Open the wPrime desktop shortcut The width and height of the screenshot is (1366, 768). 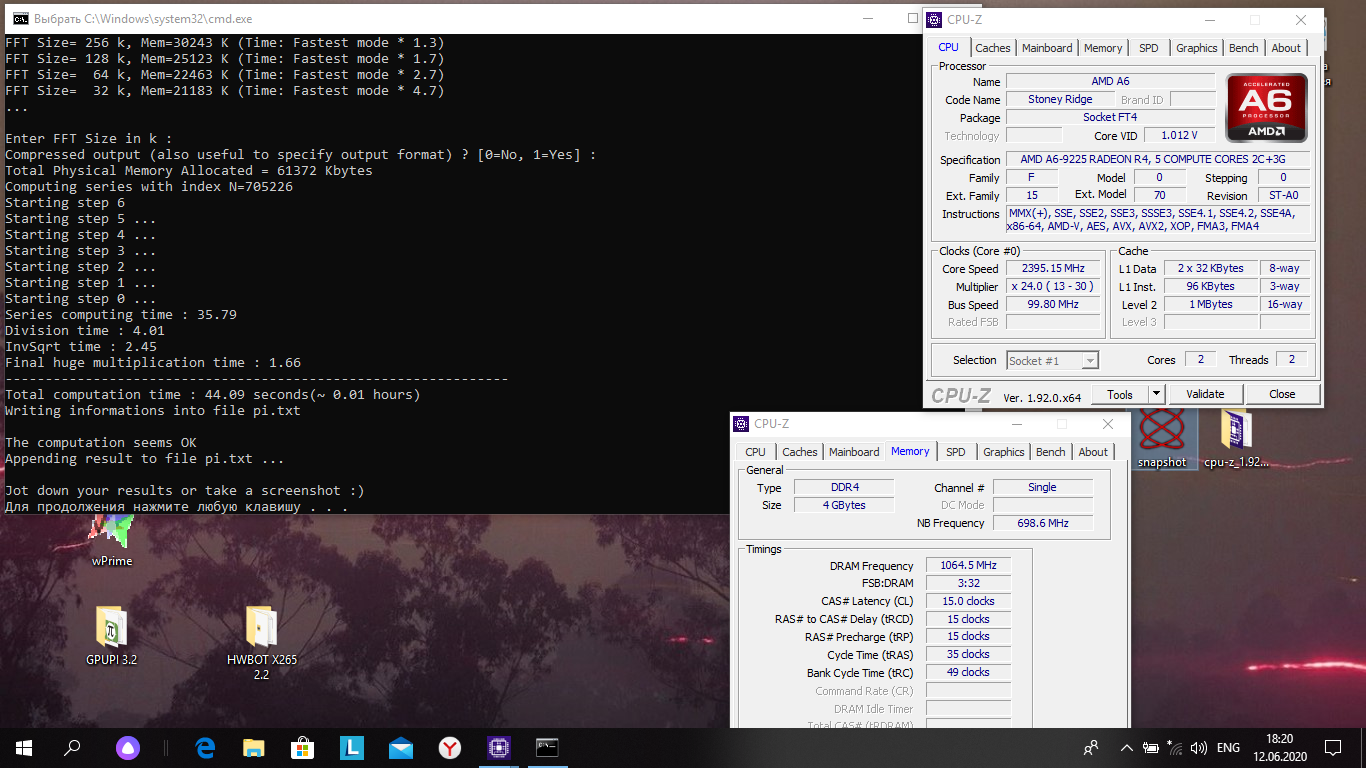pos(111,540)
